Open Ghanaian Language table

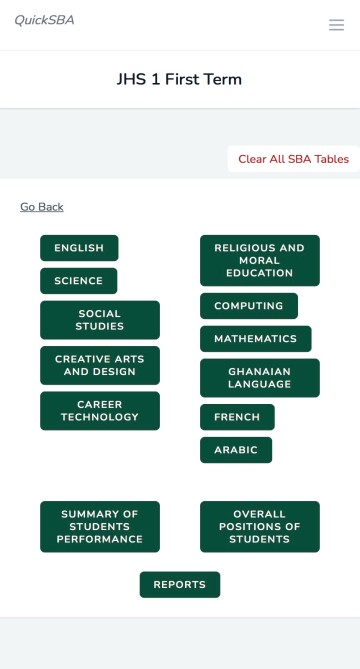point(260,378)
